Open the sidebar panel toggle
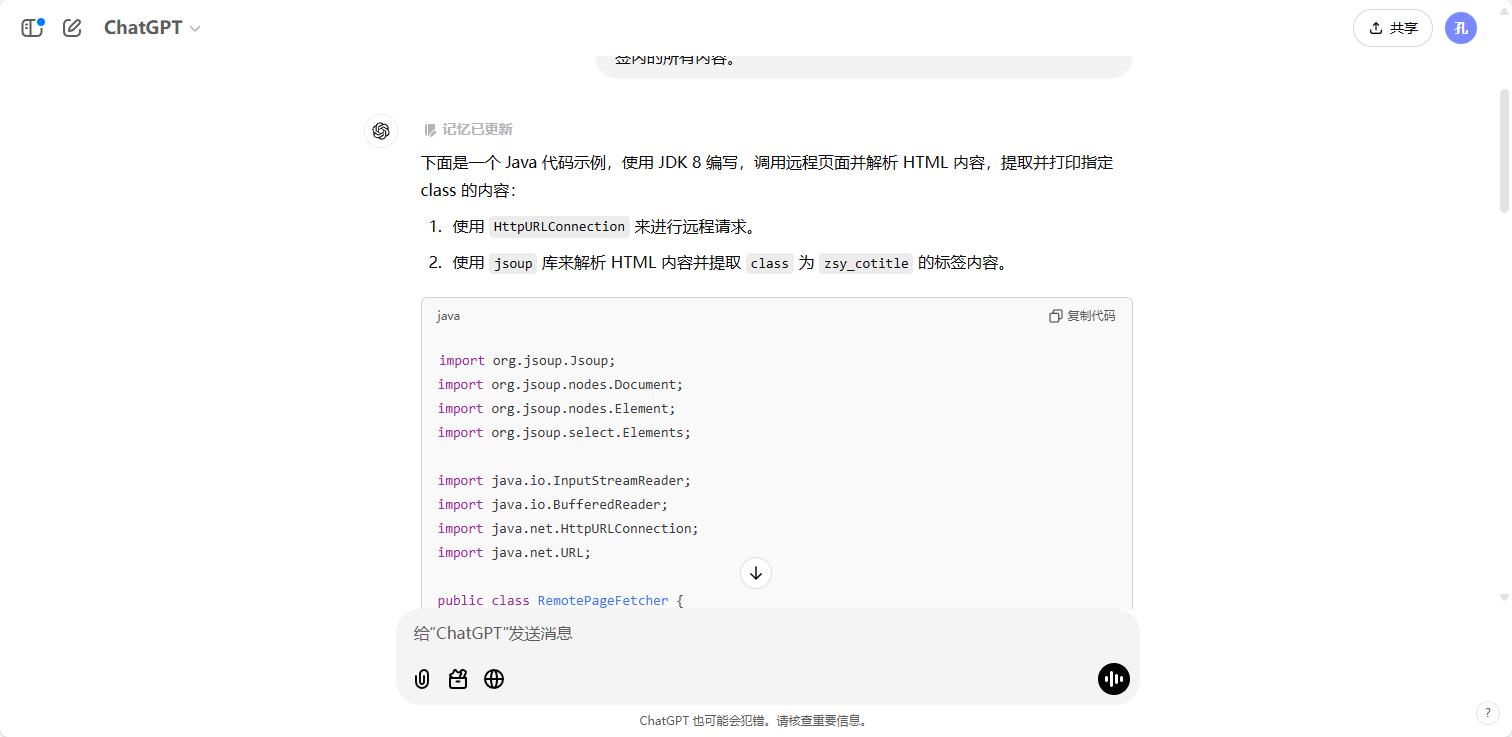This screenshot has height=737, width=1512. pyautogui.click(x=33, y=28)
